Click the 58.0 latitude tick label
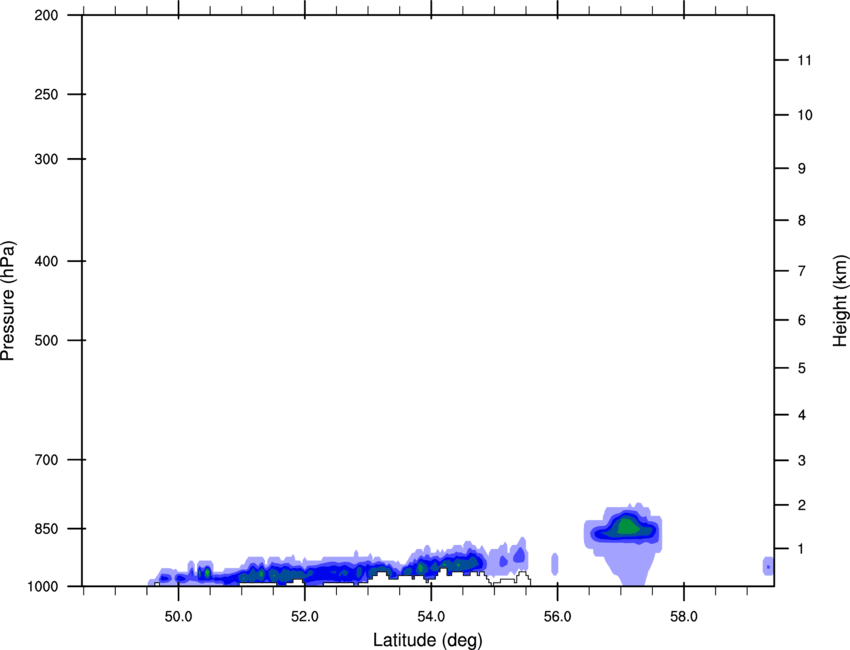This screenshot has width=850, height=650. click(684, 617)
